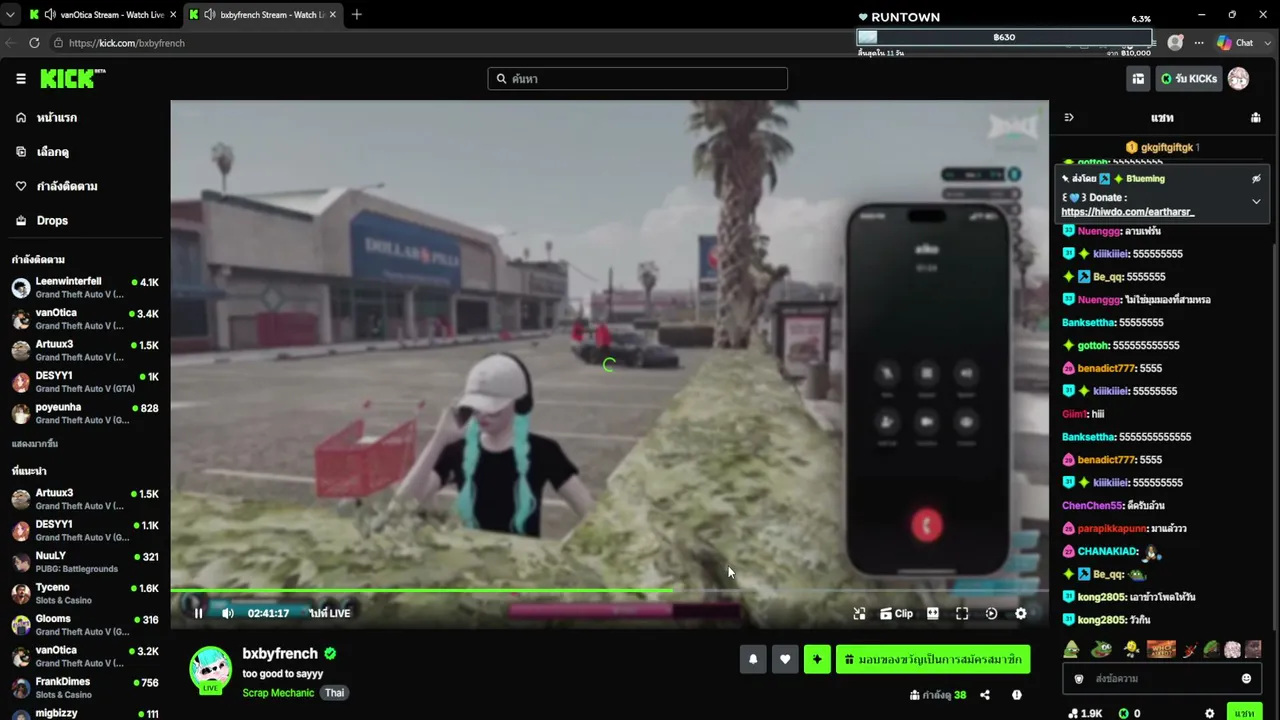Open the browser three-dot menu
1280x720 pixels.
[1199, 43]
